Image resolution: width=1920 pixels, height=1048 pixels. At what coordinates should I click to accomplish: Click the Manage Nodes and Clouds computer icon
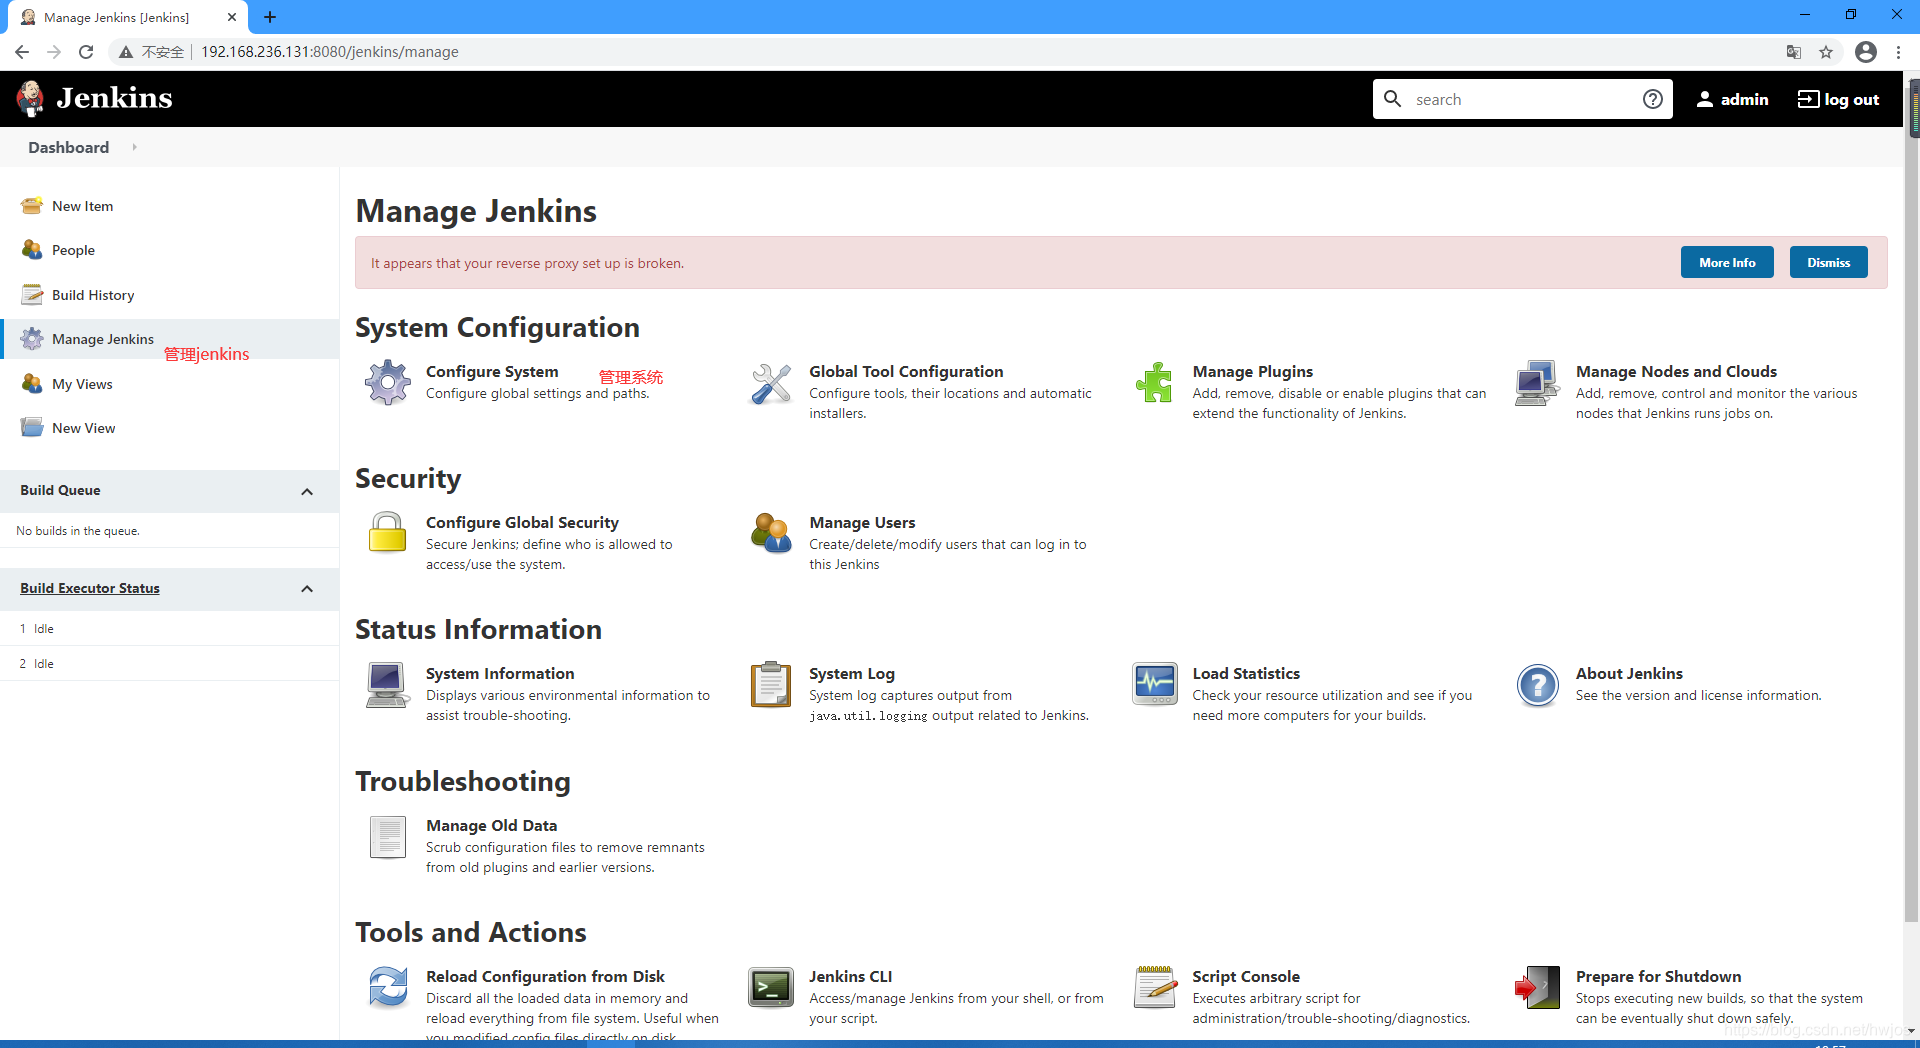point(1537,383)
